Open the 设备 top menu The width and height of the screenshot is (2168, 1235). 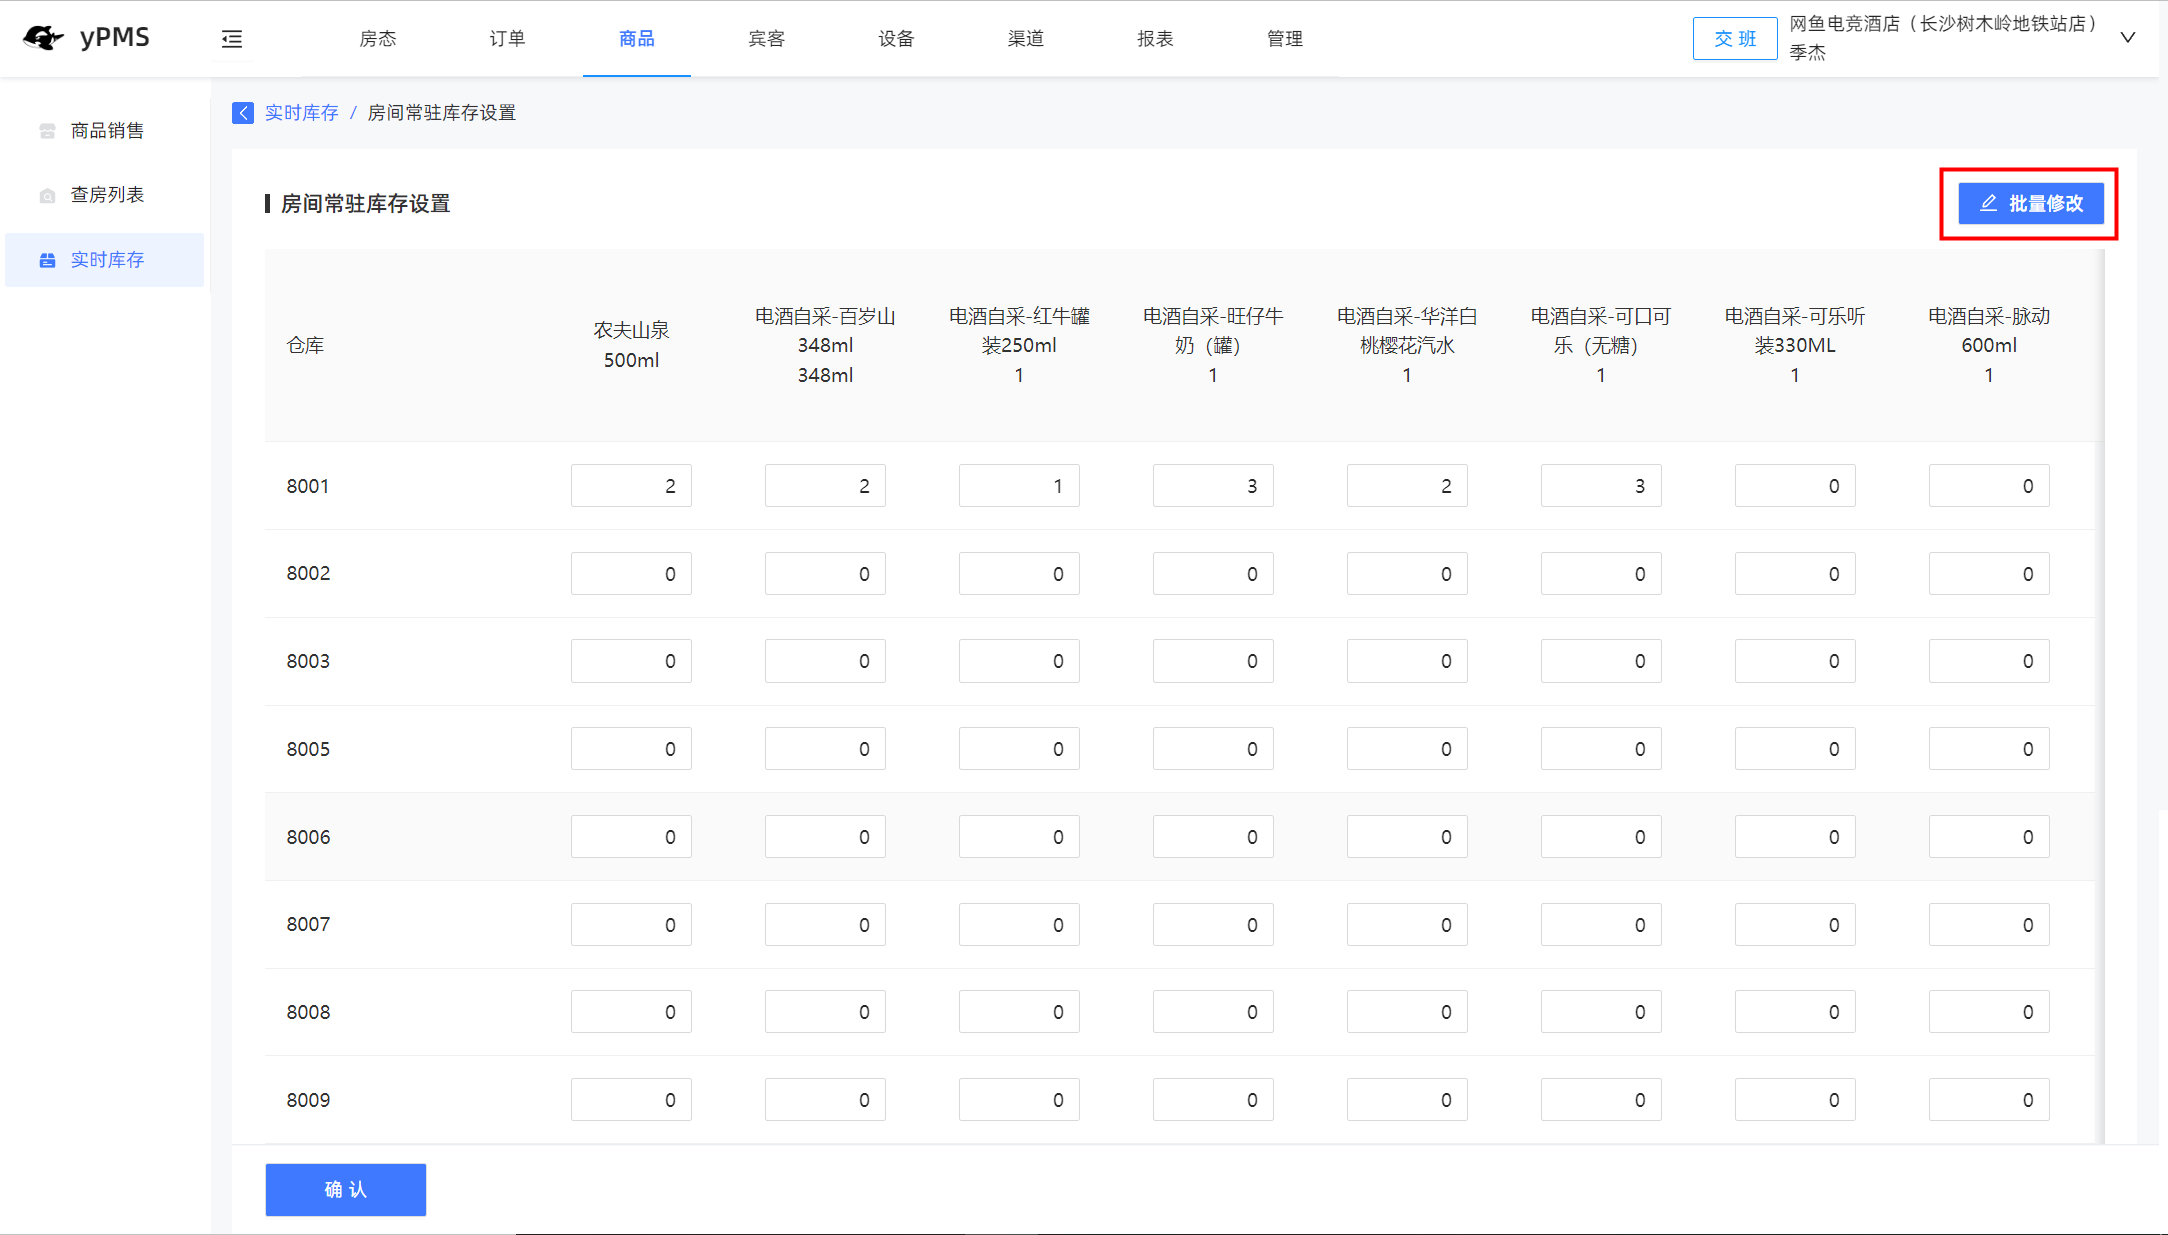[896, 39]
